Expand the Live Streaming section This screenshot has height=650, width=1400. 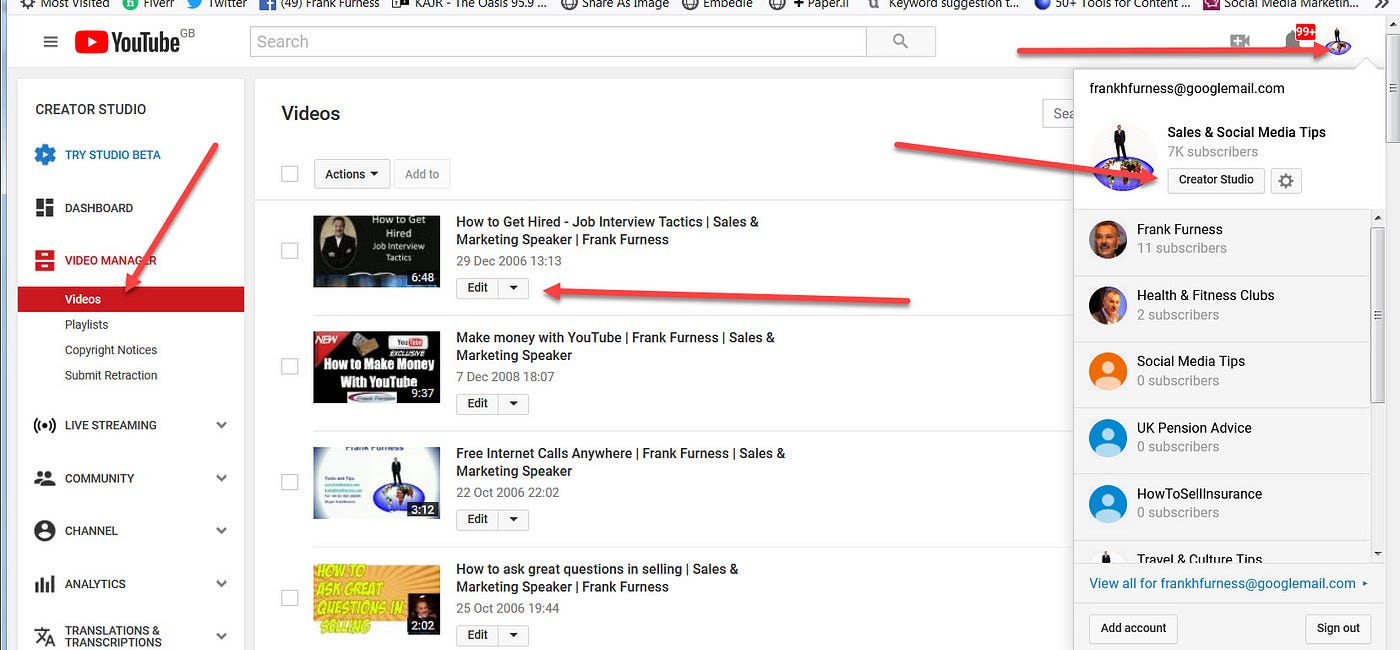[221, 425]
